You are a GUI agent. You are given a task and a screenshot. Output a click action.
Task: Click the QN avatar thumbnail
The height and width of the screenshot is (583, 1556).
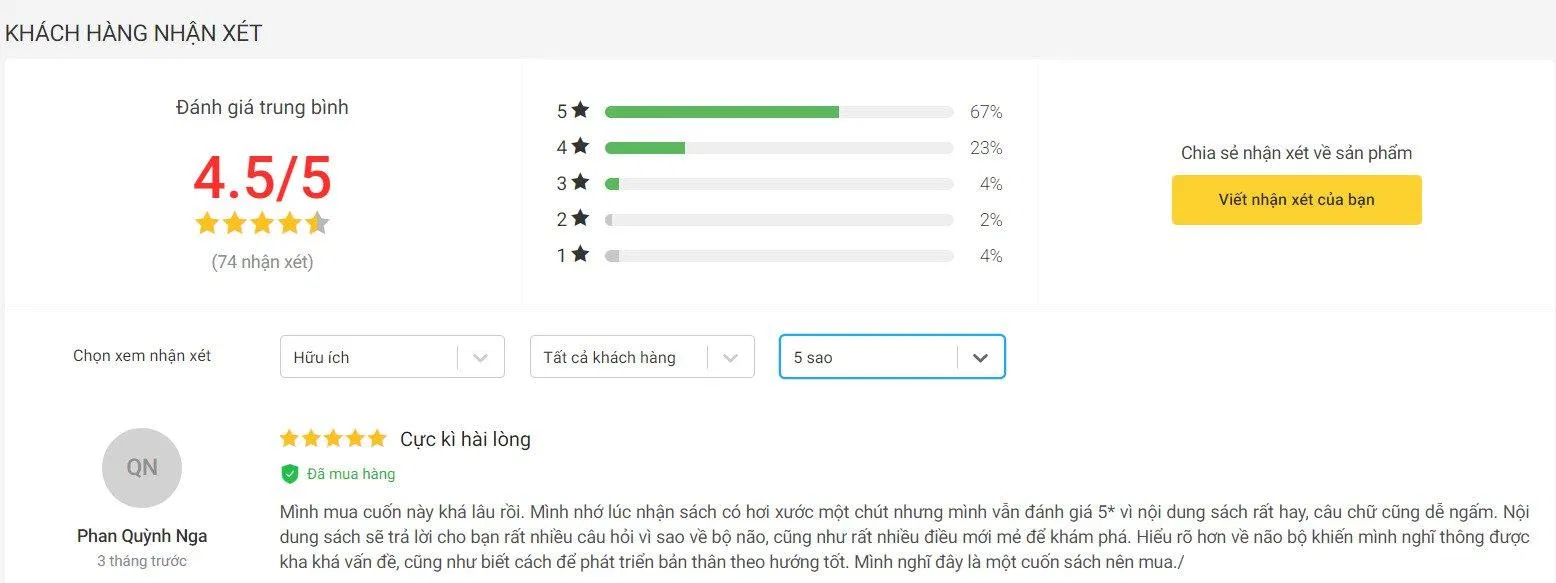coord(141,467)
